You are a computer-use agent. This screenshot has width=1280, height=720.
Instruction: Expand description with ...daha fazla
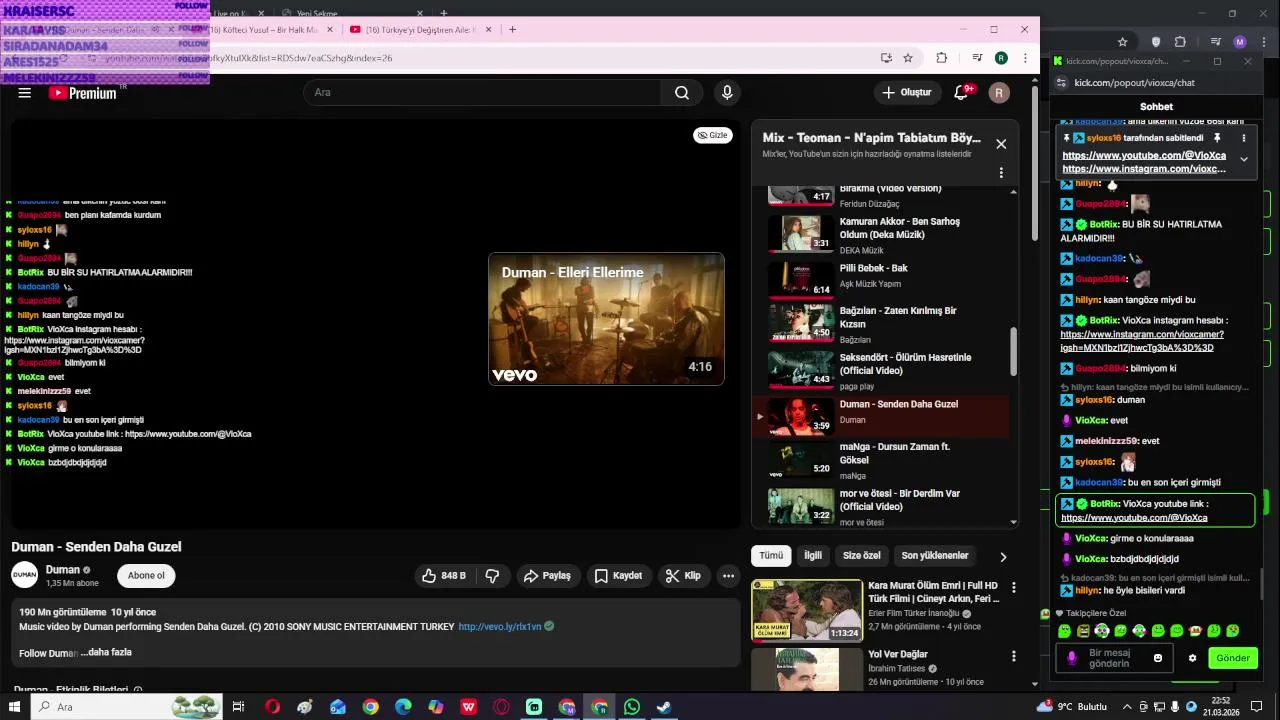[107, 652]
